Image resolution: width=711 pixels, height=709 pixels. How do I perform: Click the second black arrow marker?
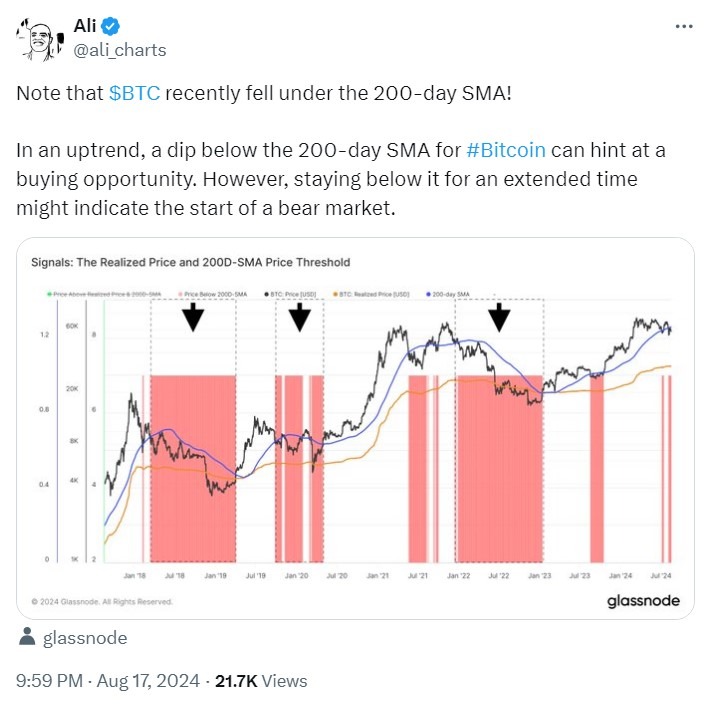coord(299,319)
